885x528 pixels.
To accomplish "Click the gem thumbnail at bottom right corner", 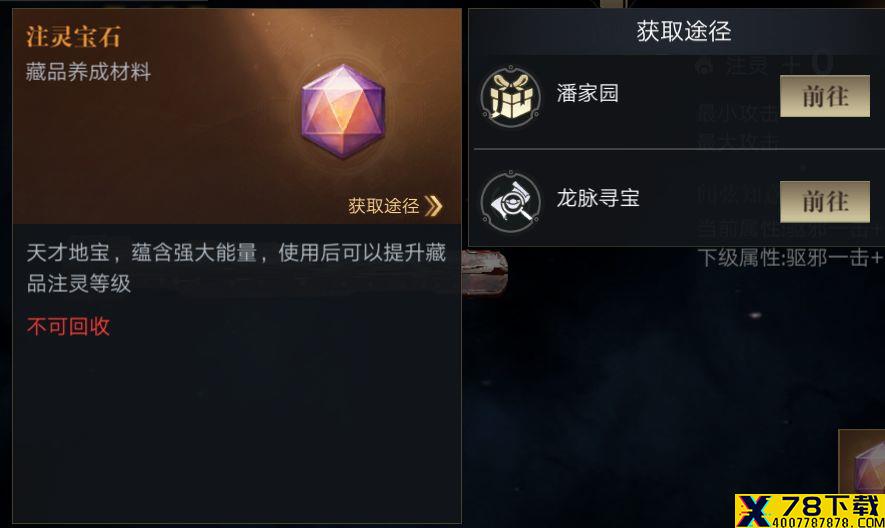I will (x=862, y=461).
